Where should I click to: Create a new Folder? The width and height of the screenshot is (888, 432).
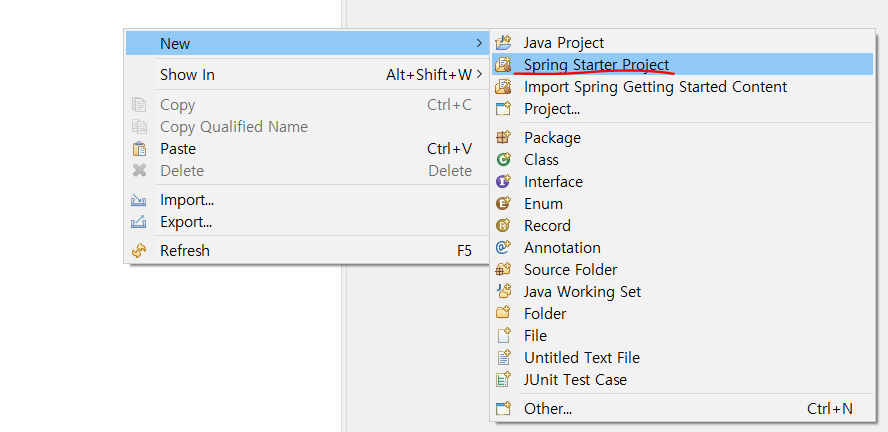[682, 313]
